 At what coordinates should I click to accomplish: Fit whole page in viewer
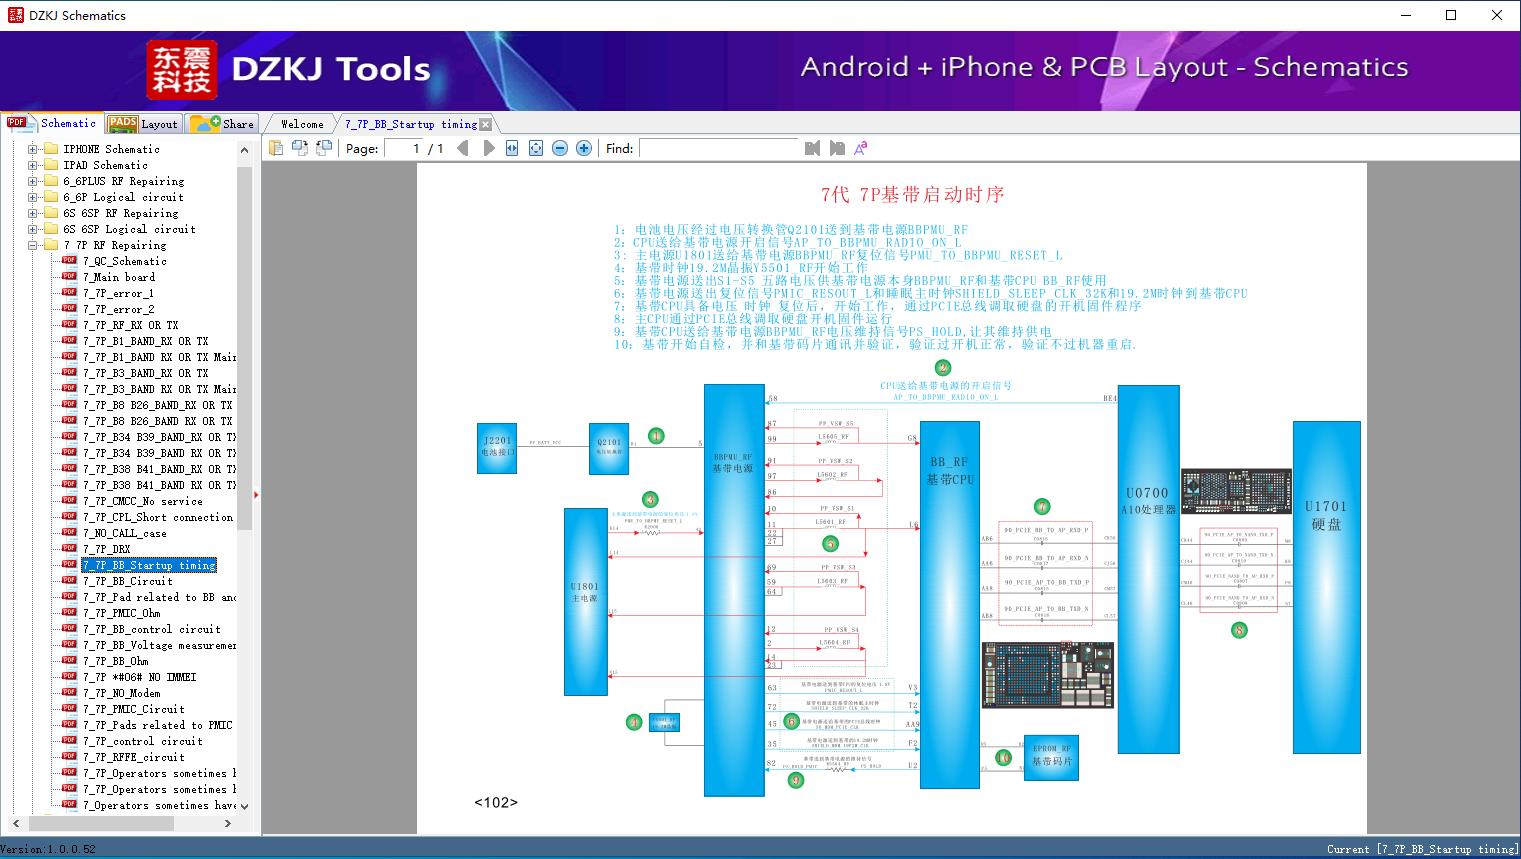(x=536, y=148)
